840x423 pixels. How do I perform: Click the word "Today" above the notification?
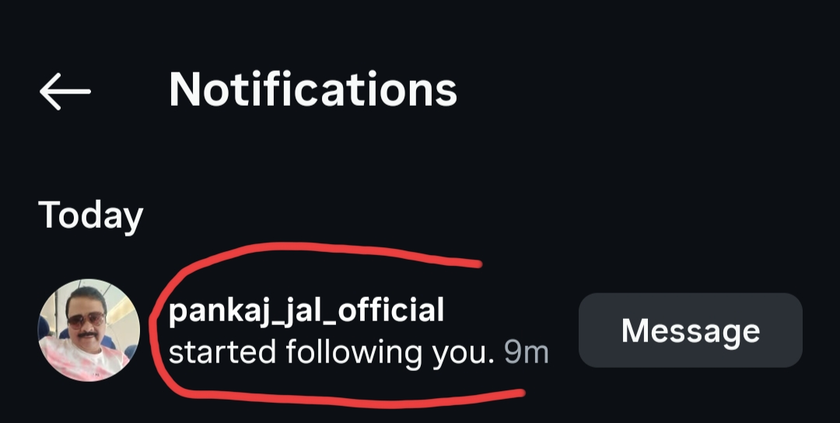pos(91,214)
